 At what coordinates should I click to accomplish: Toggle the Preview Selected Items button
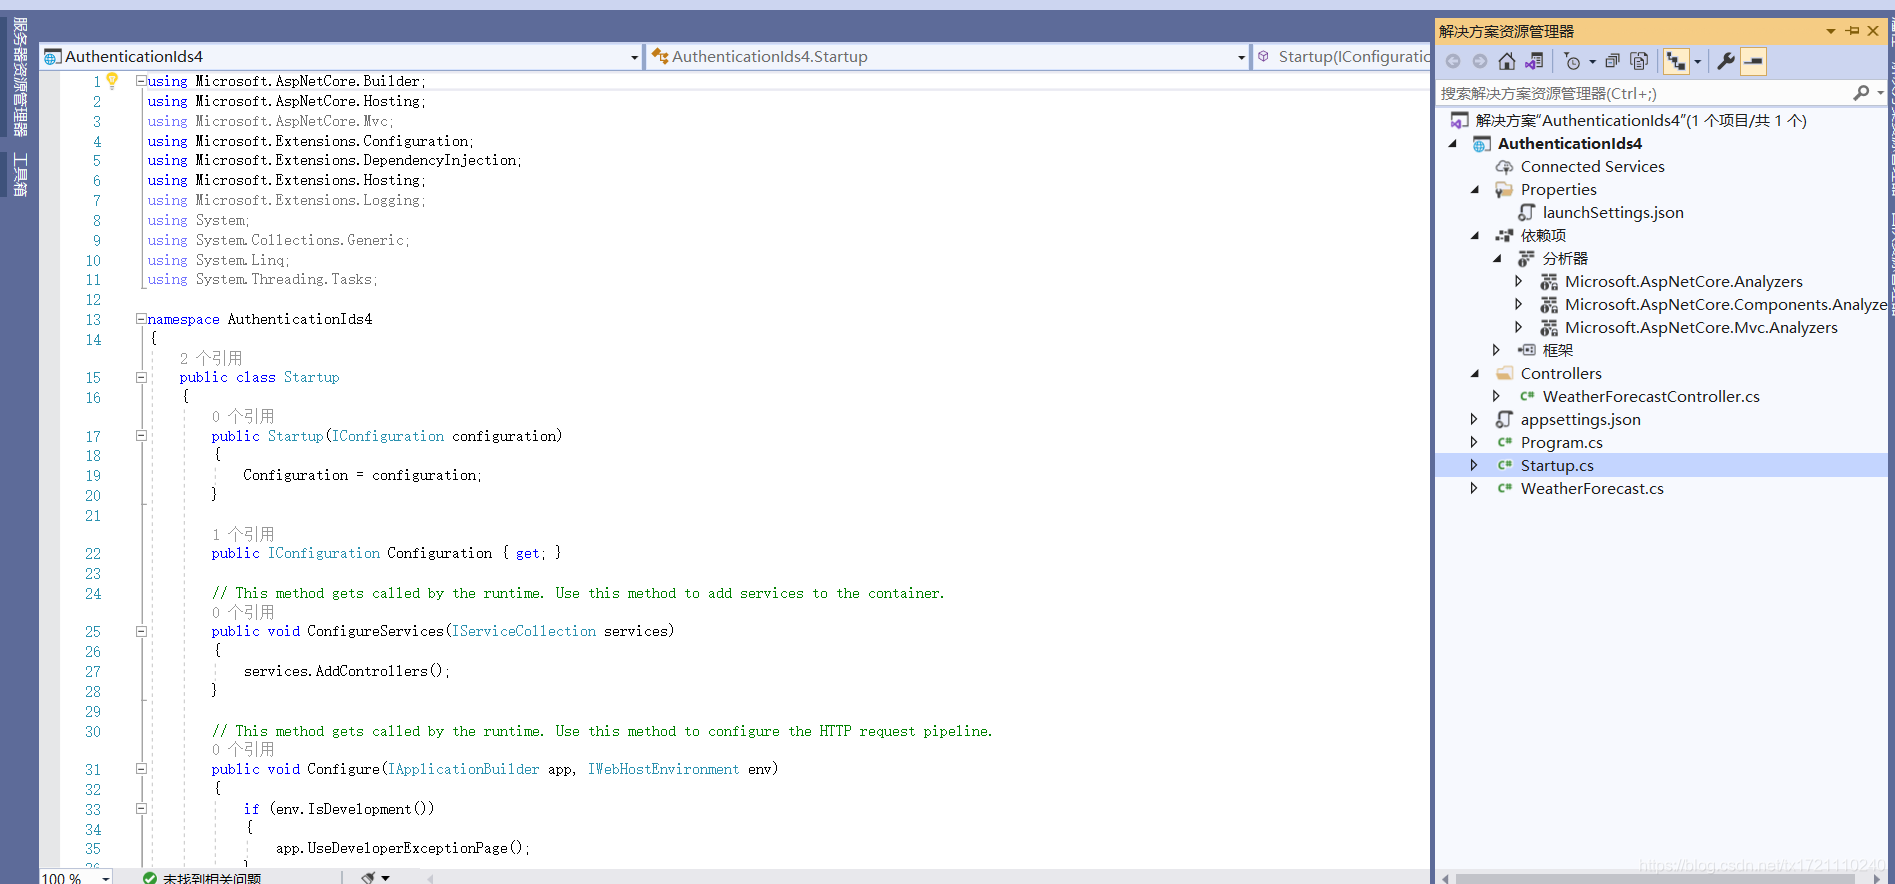(x=1753, y=62)
